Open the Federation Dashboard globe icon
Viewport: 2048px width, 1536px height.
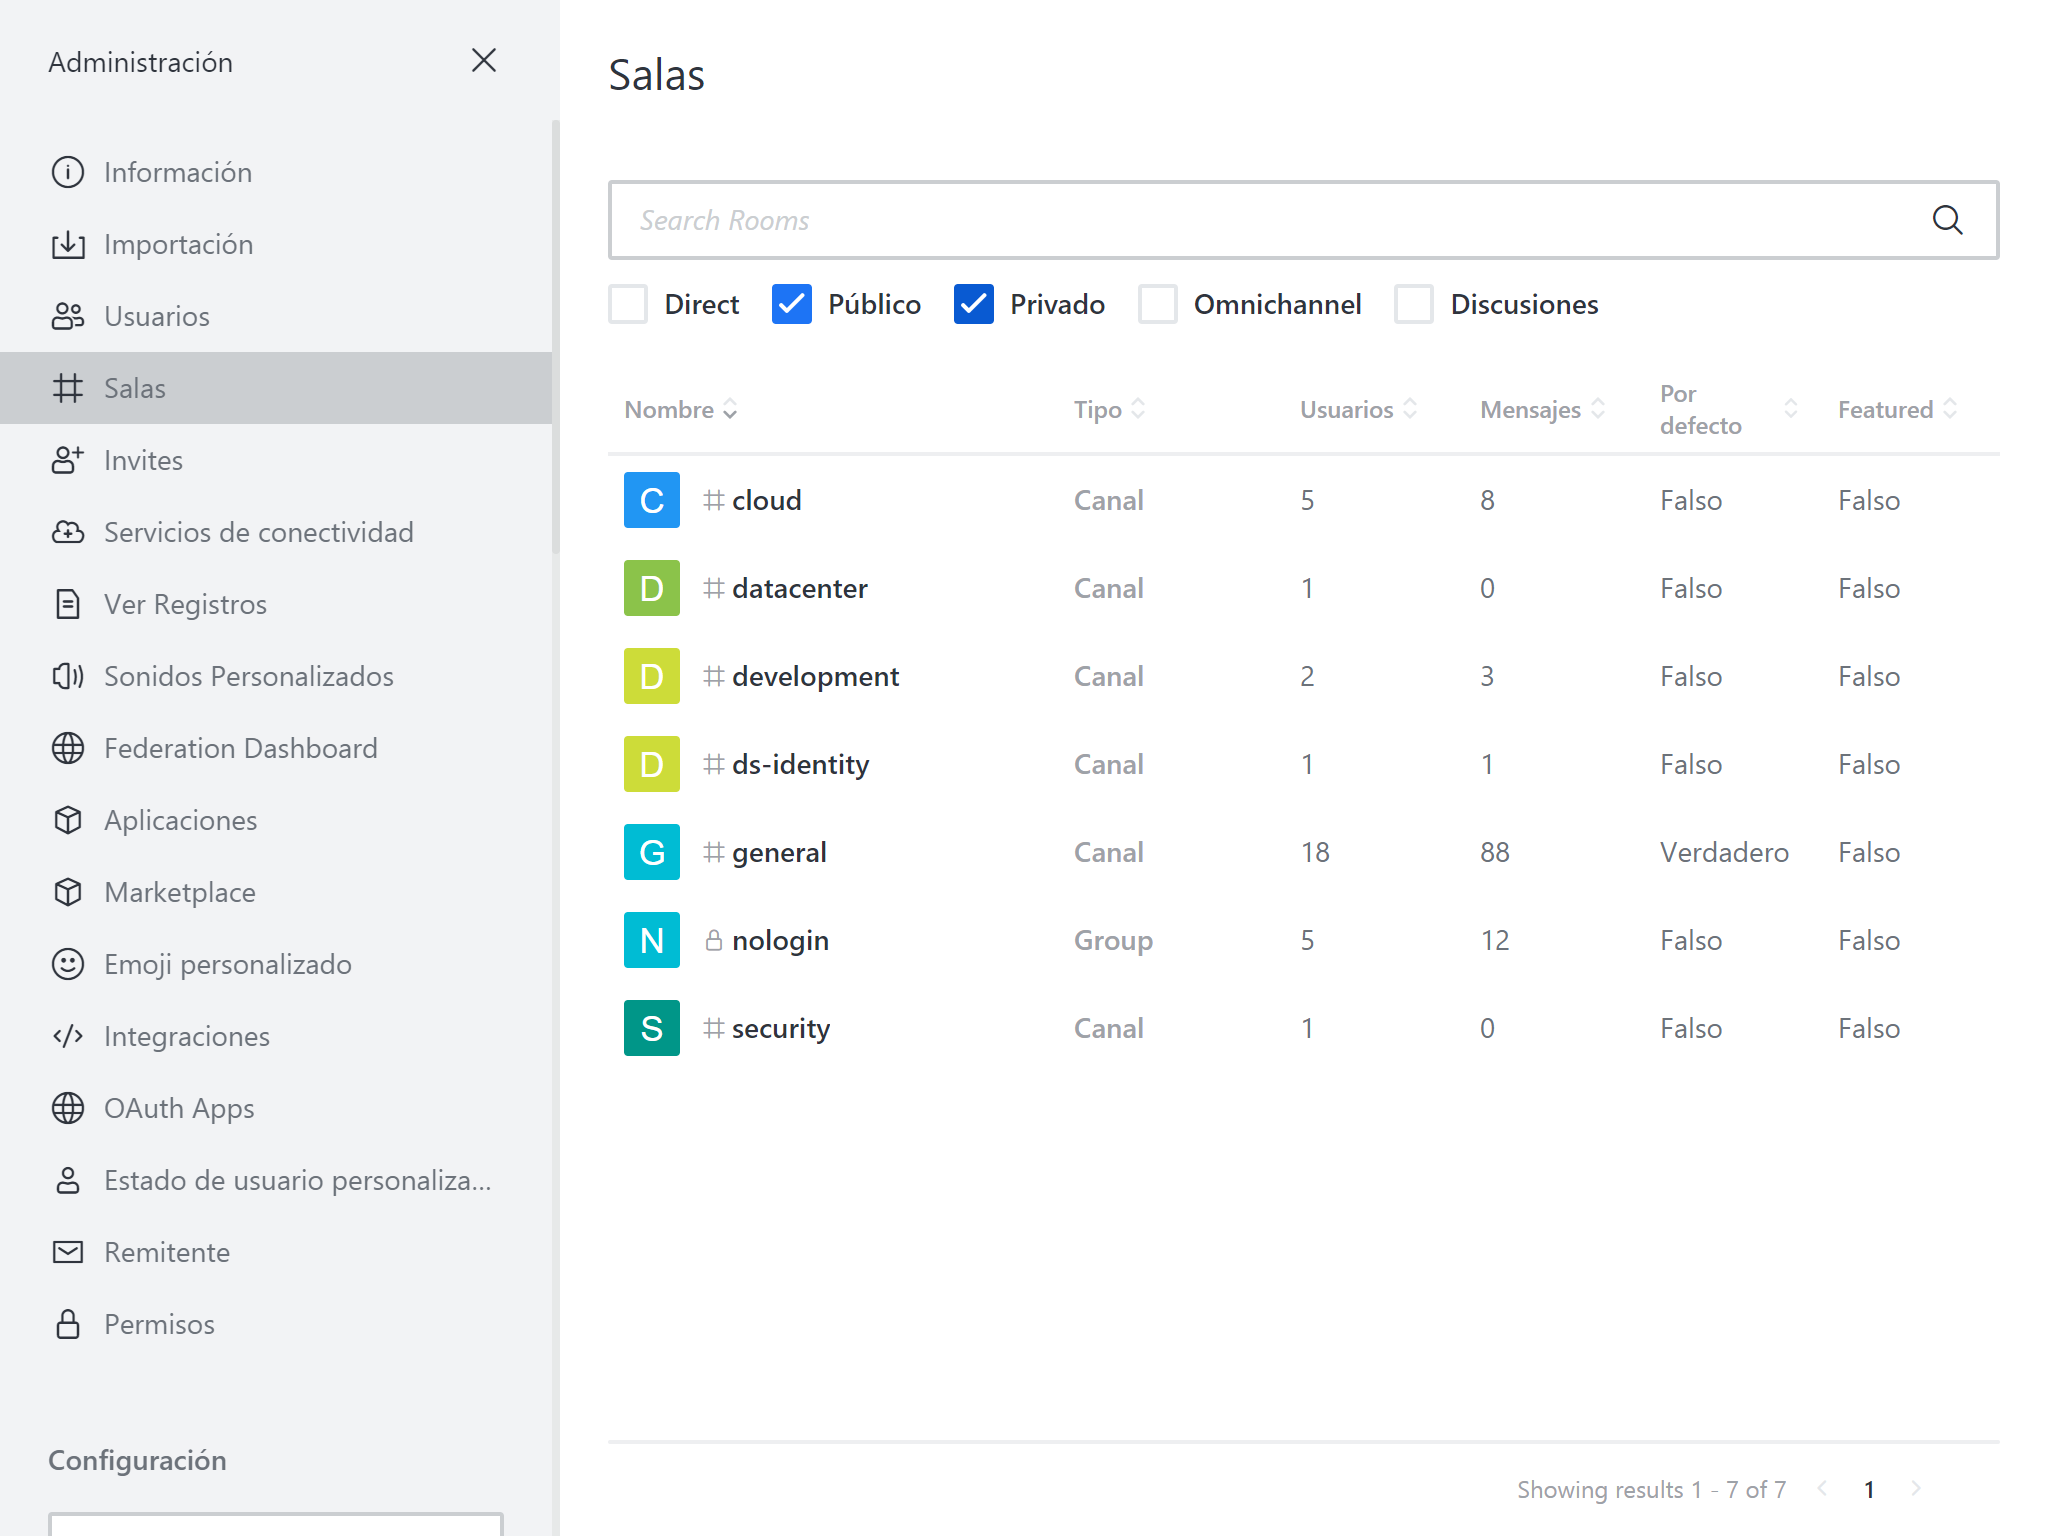point(68,748)
